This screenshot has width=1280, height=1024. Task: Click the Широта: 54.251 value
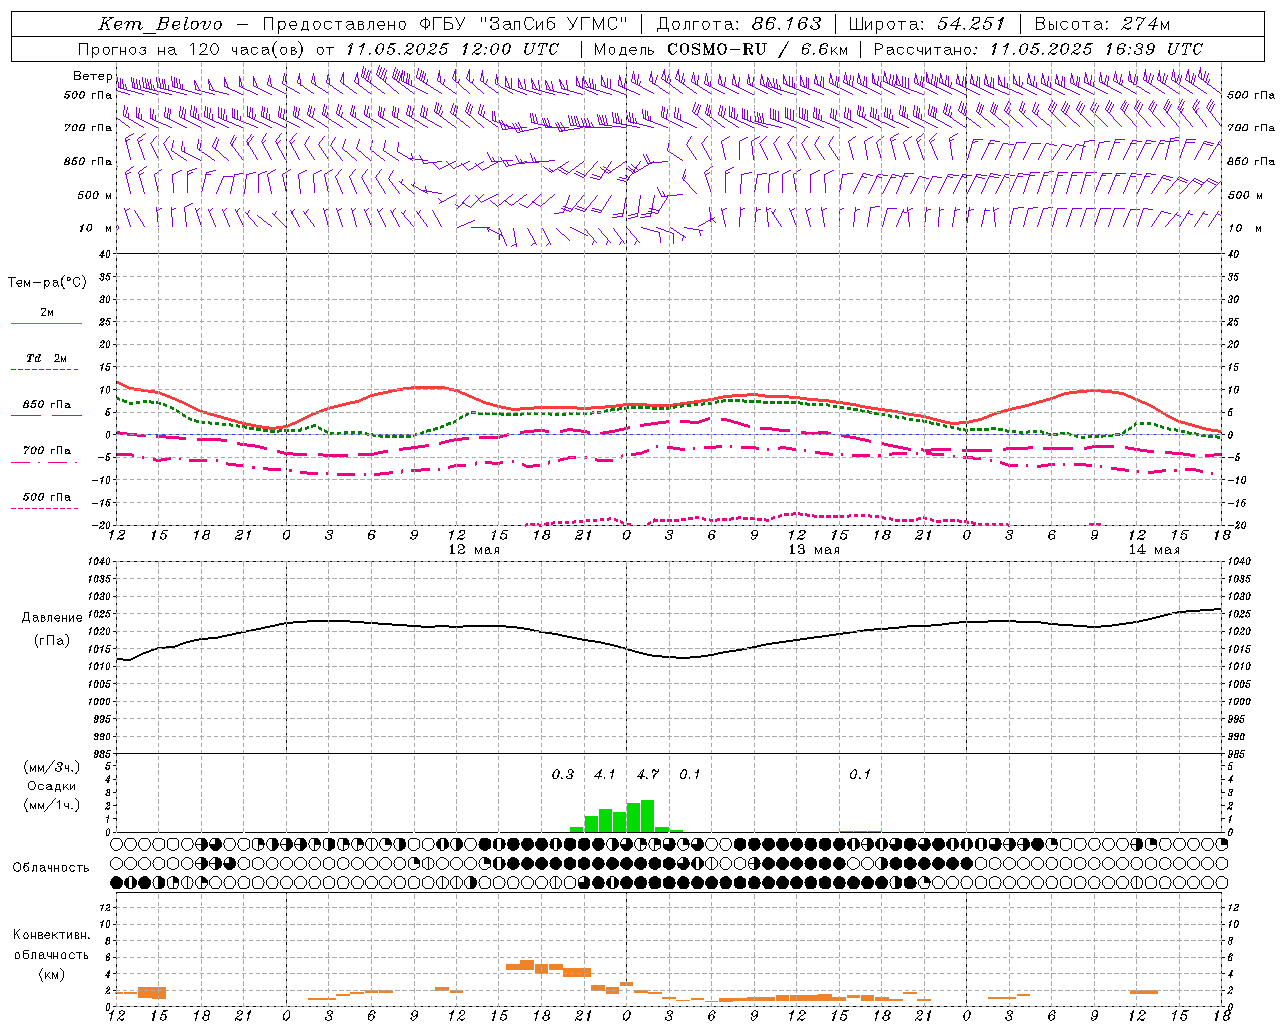[x=926, y=24]
